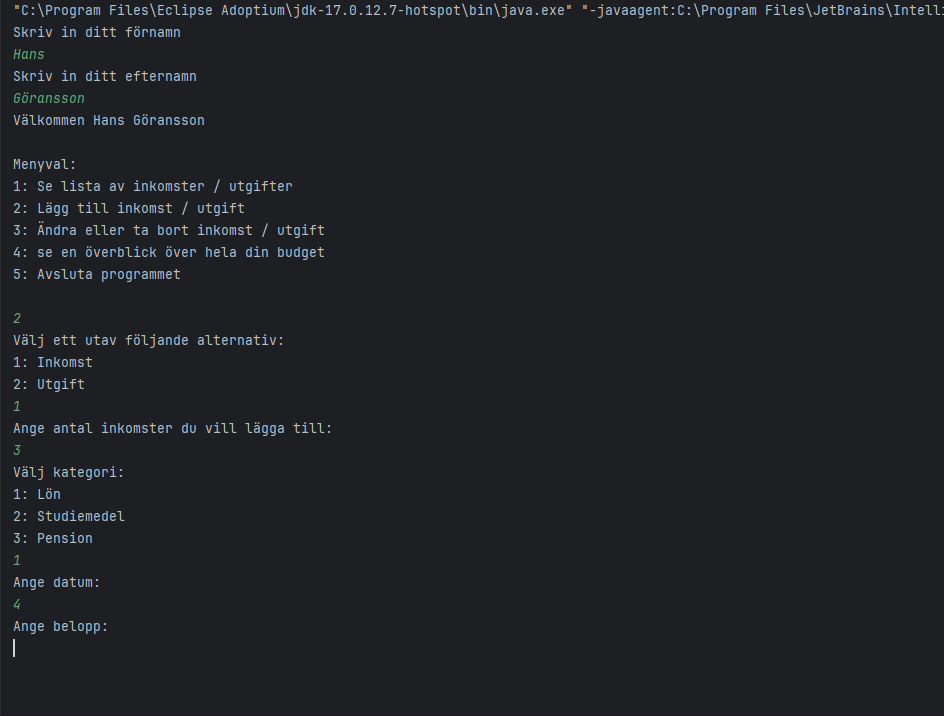Click the green 'Göransson' input text

tap(49, 99)
